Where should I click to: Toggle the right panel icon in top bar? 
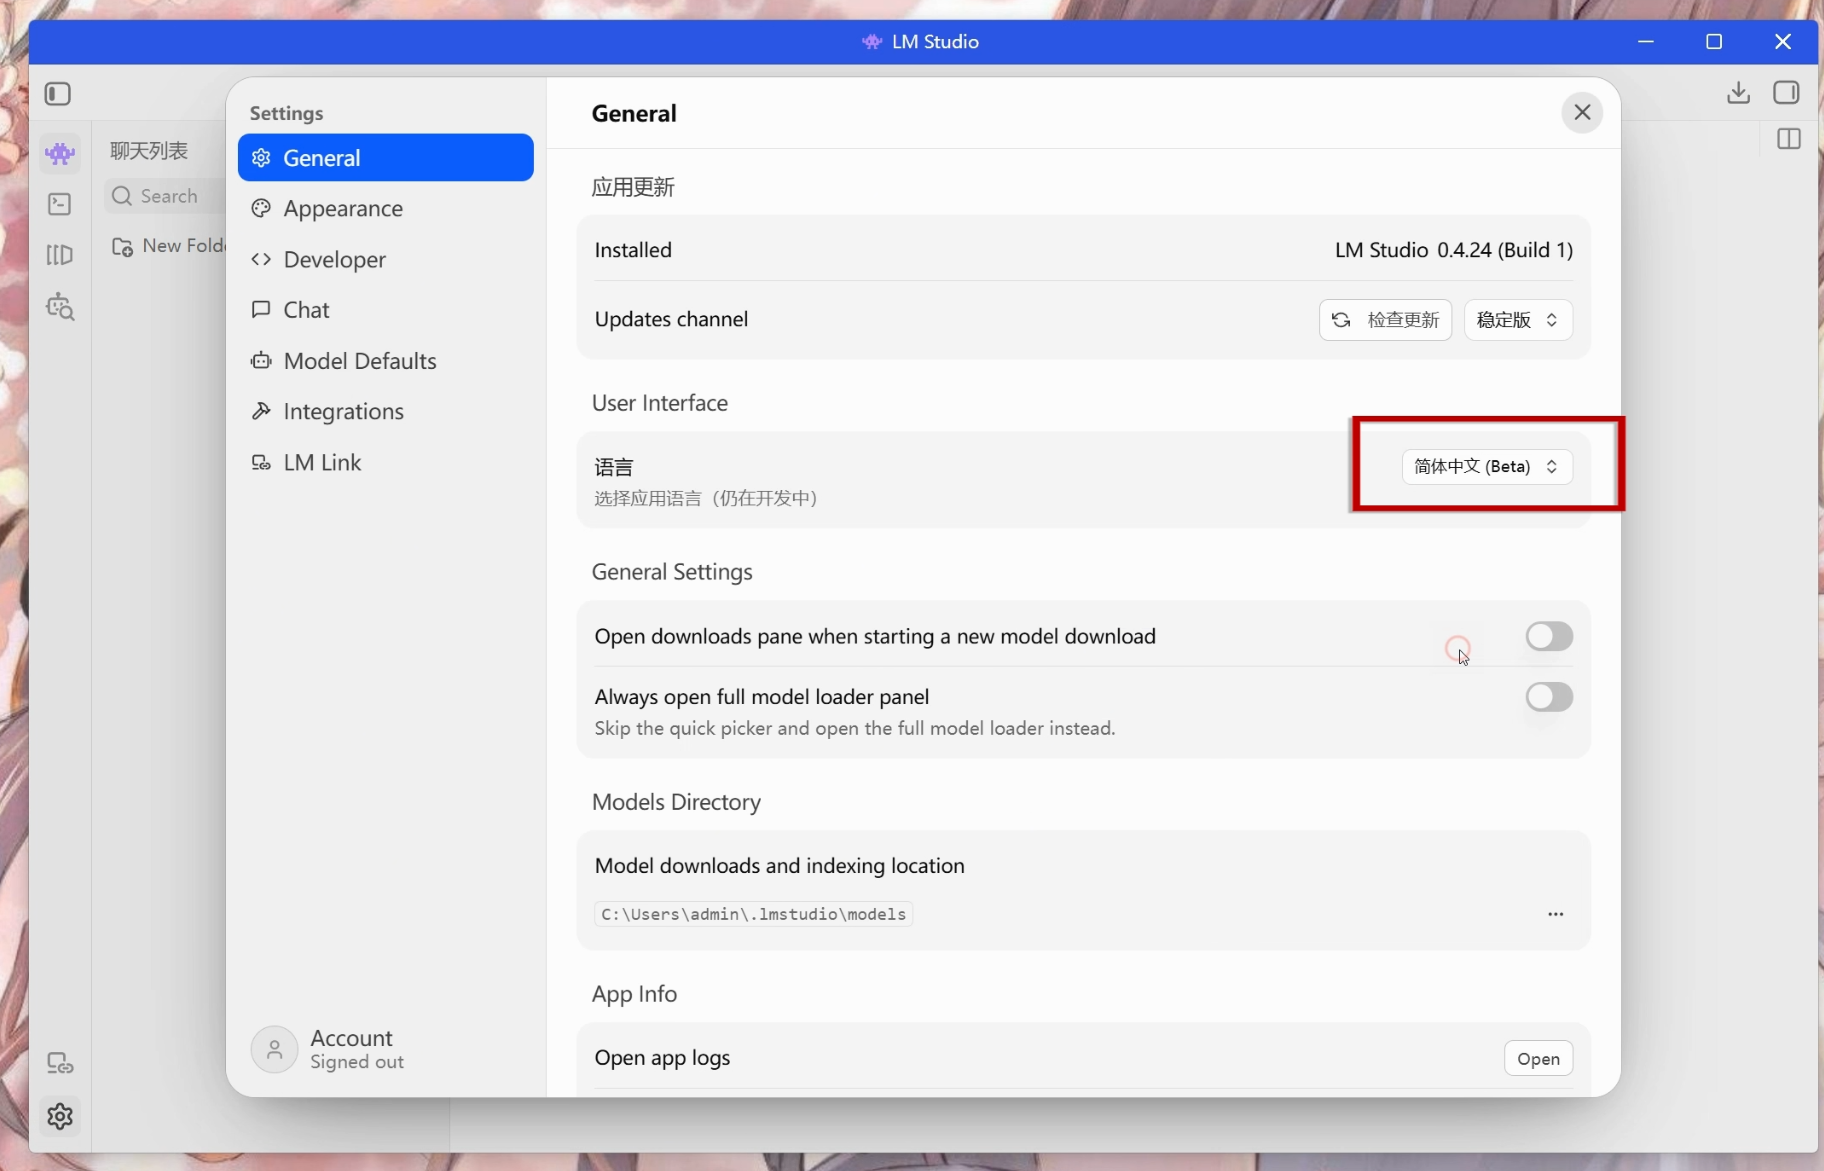tap(1786, 93)
